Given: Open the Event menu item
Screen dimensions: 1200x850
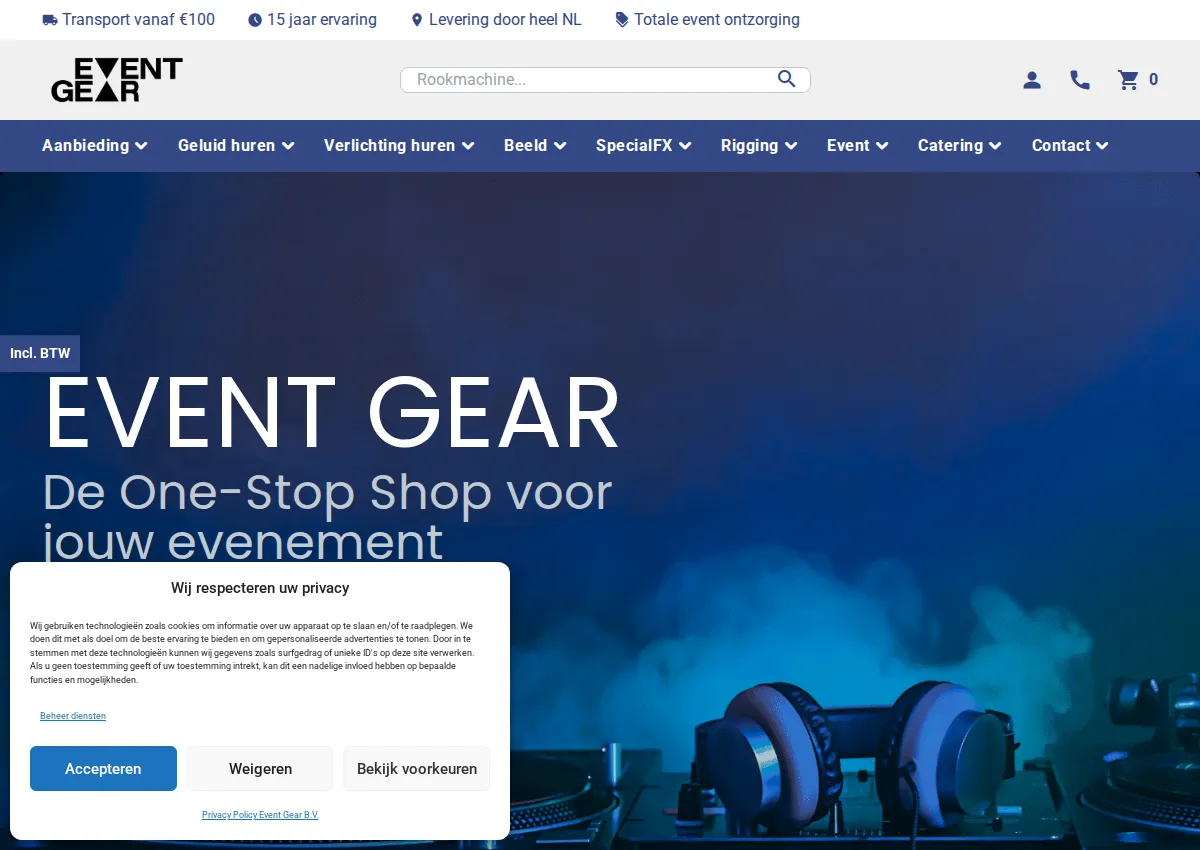Looking at the screenshot, I should (x=848, y=146).
